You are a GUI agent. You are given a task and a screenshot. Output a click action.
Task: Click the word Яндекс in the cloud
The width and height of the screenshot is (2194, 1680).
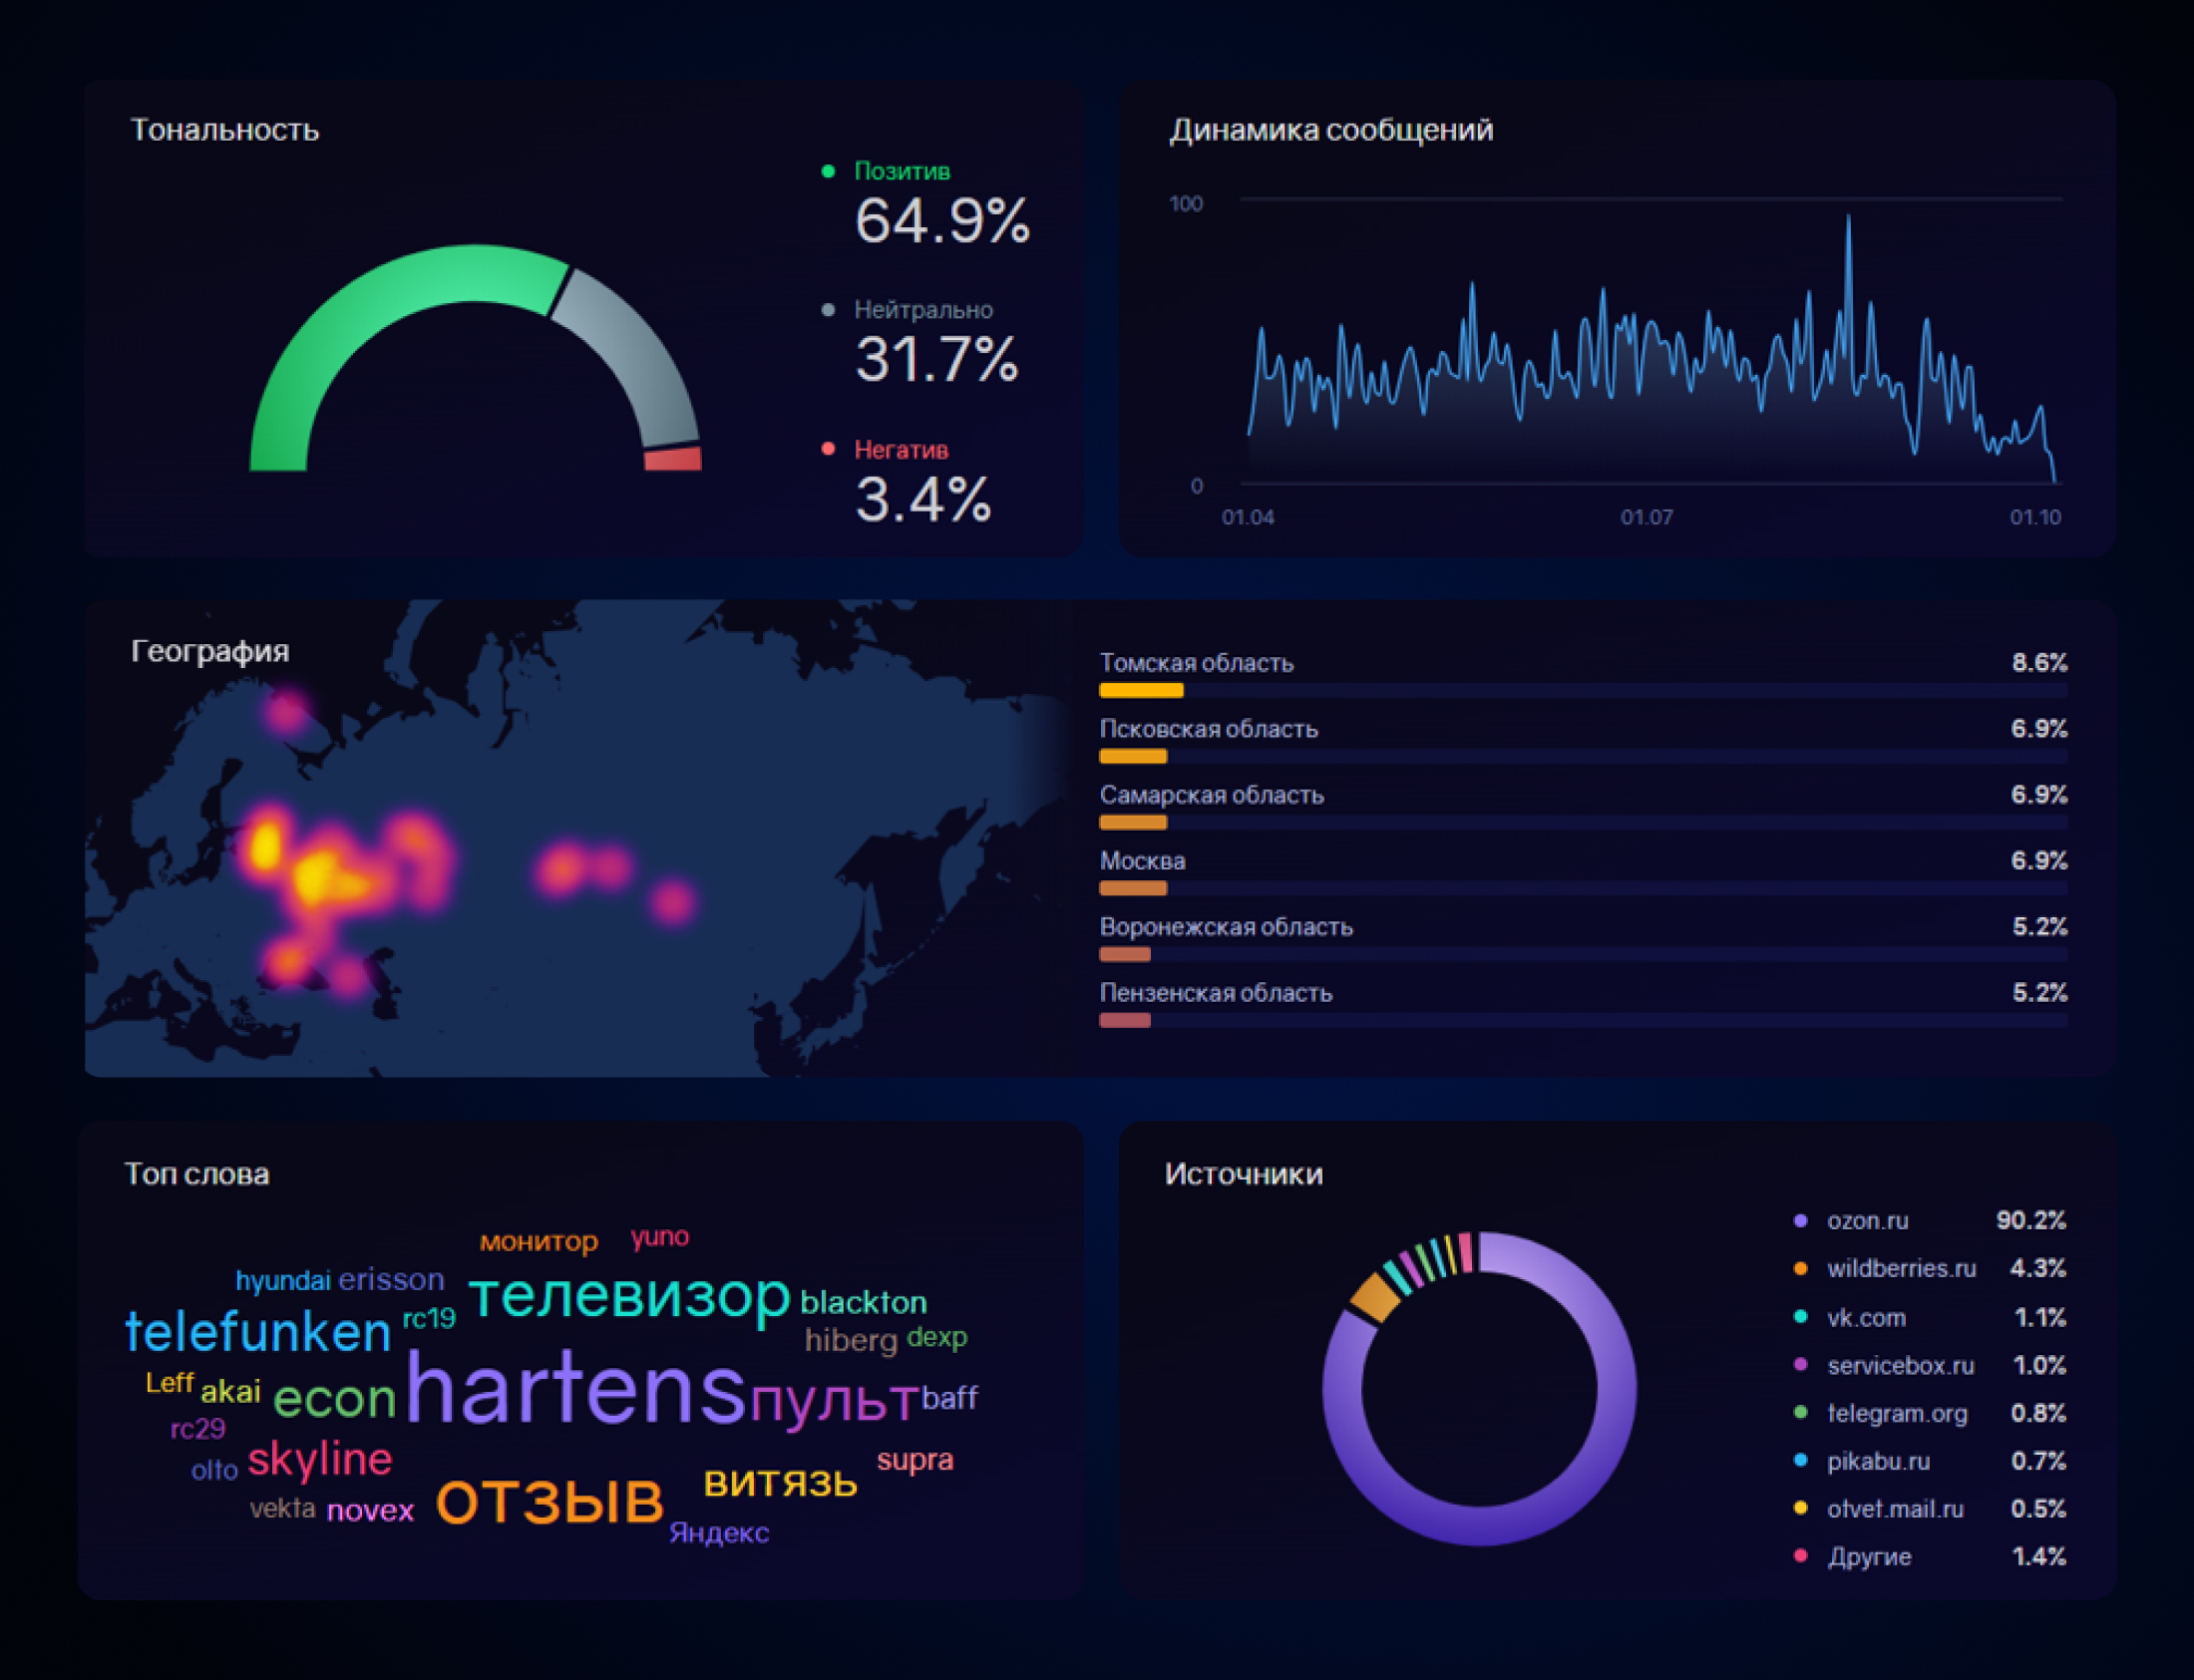point(719,1533)
